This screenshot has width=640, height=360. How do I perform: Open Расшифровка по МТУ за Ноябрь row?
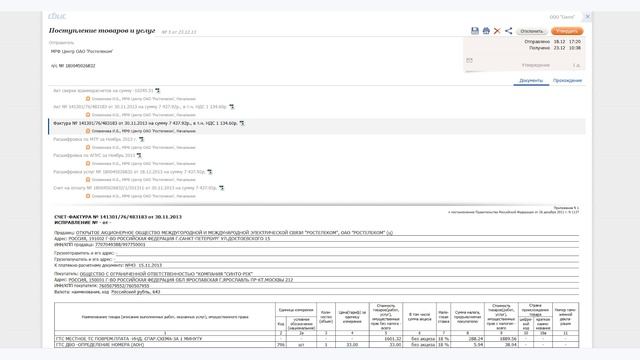coord(95,139)
